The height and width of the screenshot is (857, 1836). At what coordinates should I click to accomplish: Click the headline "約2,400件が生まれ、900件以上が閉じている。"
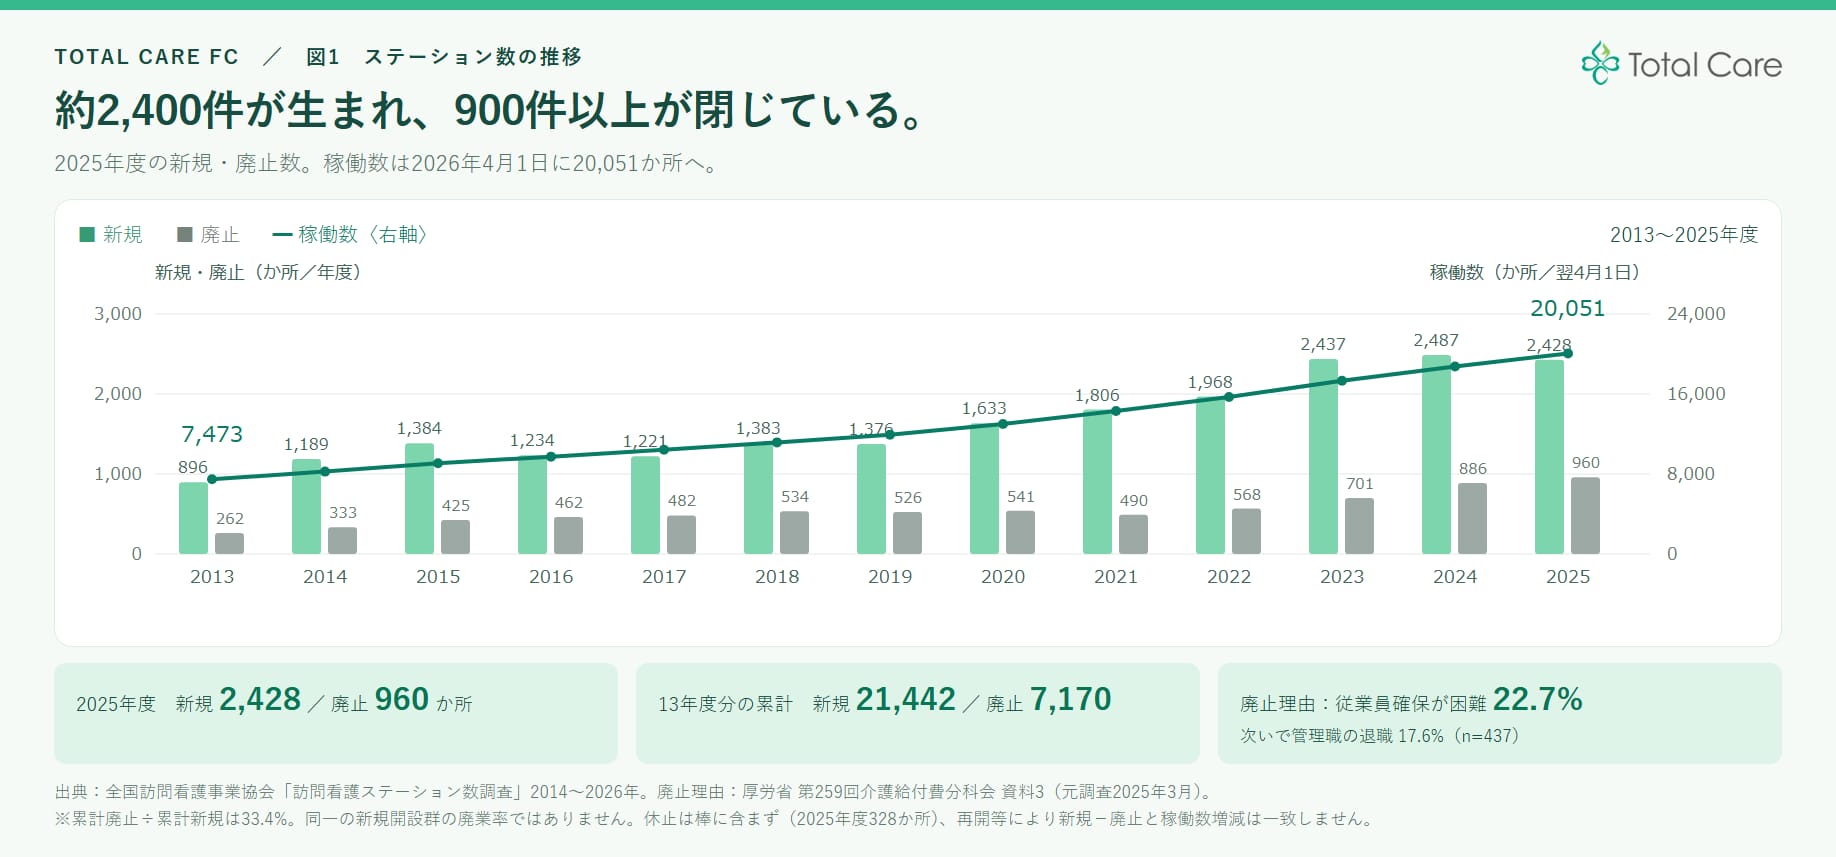489,110
